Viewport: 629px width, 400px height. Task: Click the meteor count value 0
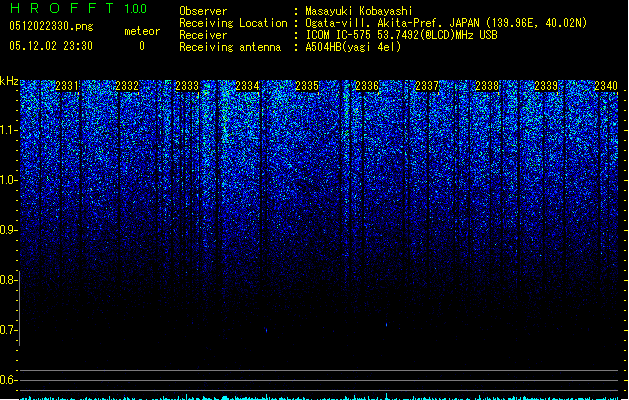click(142, 46)
